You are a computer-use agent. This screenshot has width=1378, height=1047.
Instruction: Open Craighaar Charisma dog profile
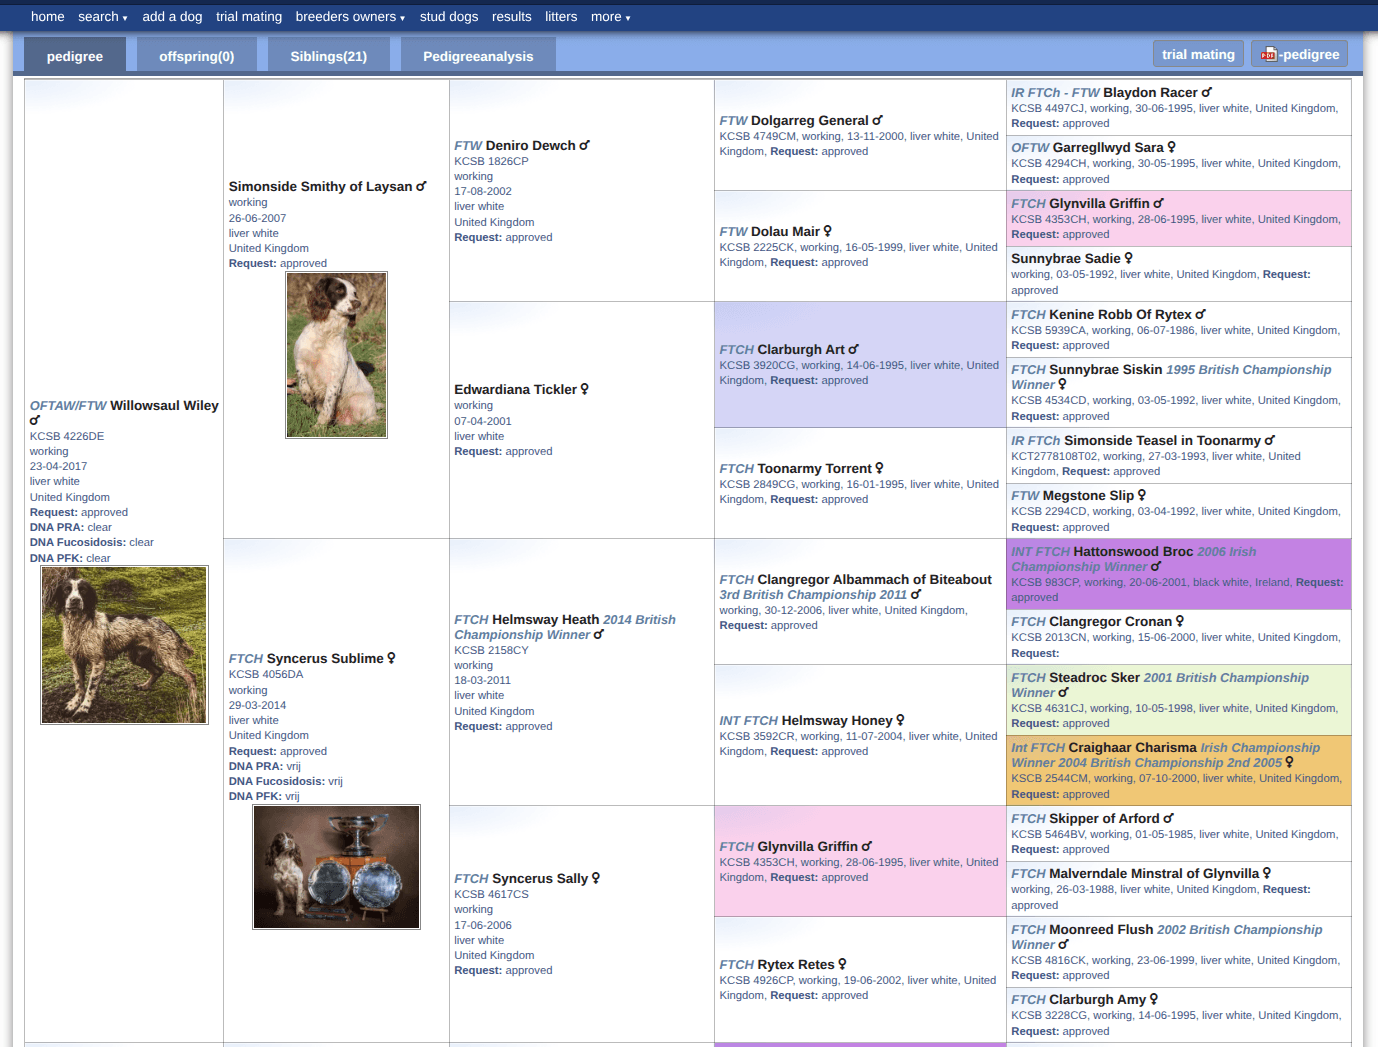point(1132,747)
